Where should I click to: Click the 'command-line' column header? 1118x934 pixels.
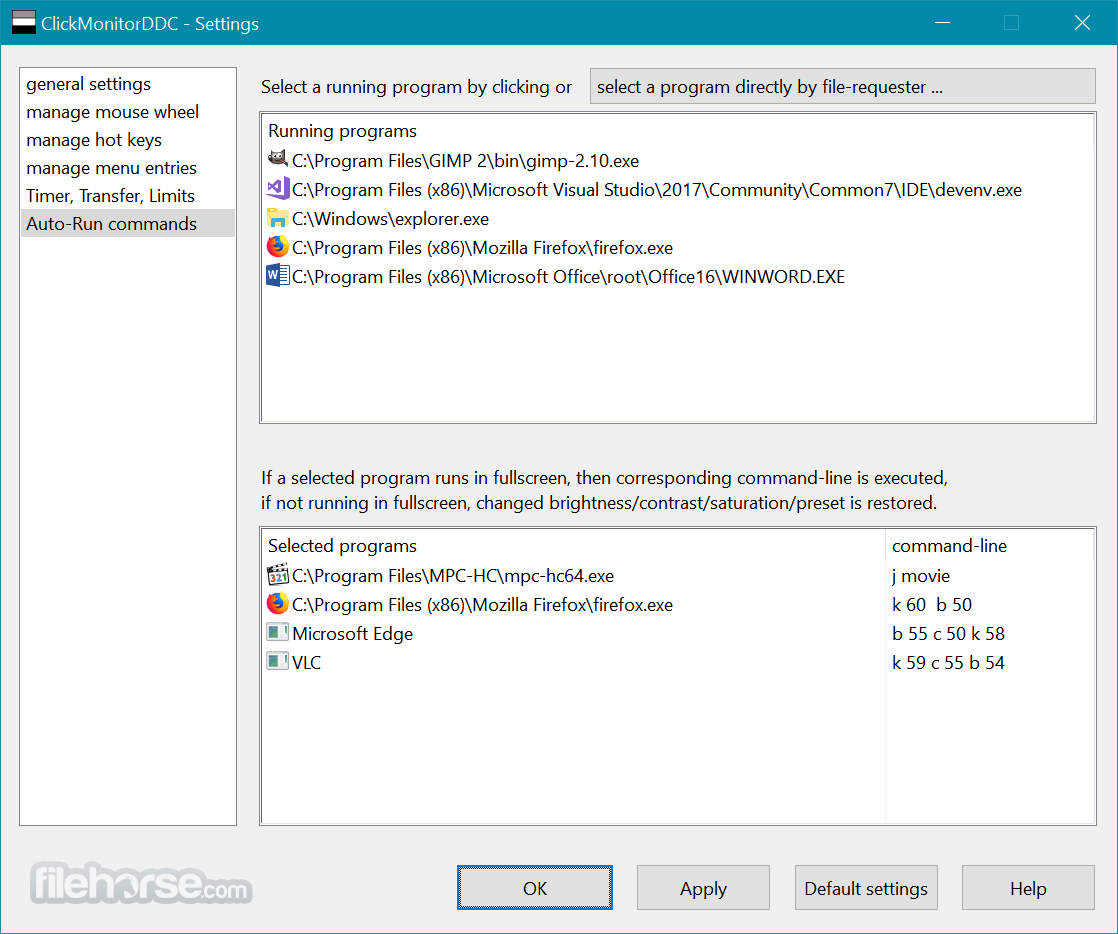949,546
